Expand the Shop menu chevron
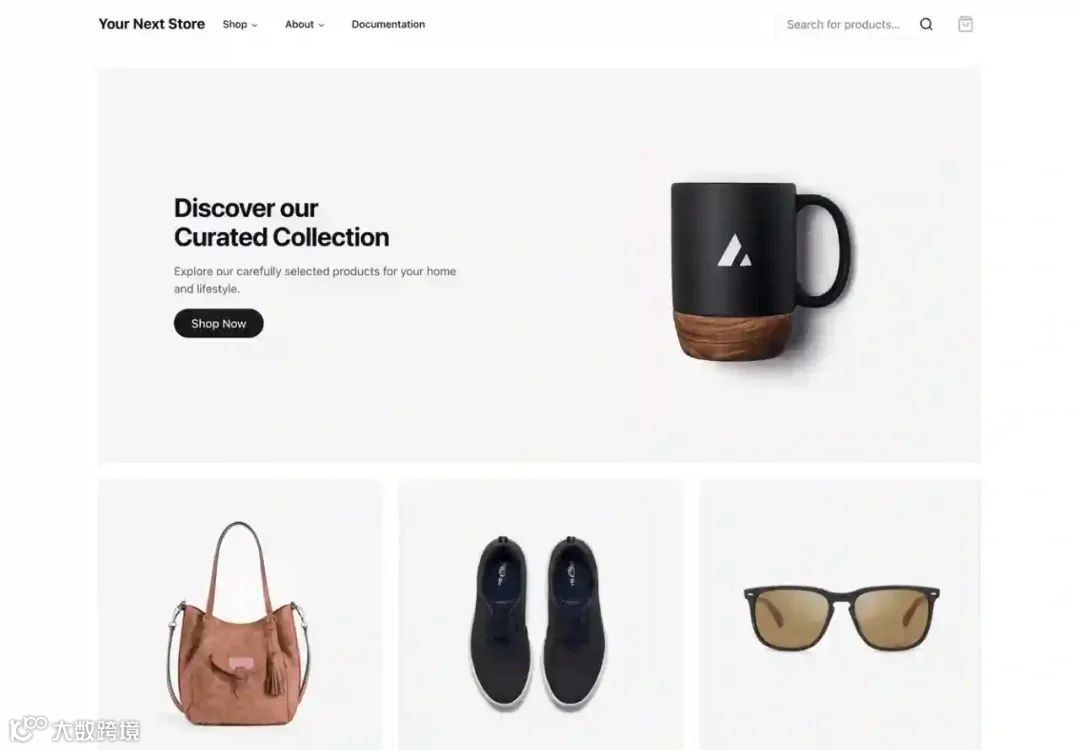The width and height of the screenshot is (1080, 750). coord(254,25)
